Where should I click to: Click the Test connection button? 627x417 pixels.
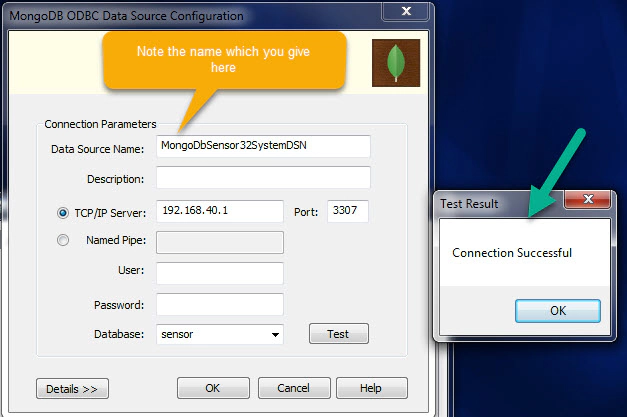coord(339,333)
